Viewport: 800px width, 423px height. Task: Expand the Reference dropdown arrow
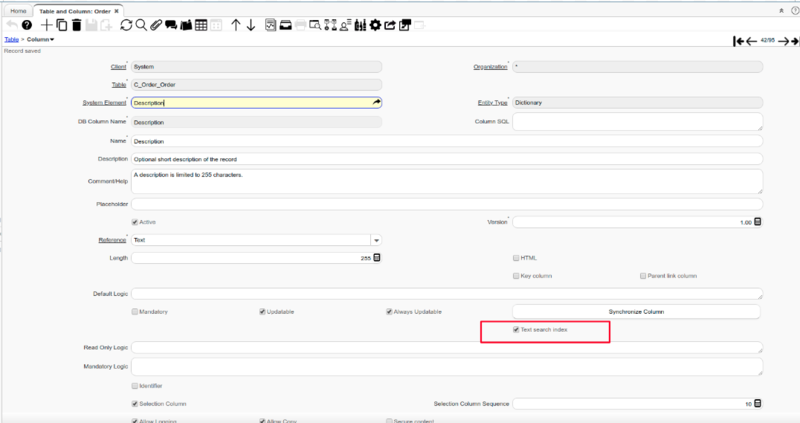tap(376, 240)
